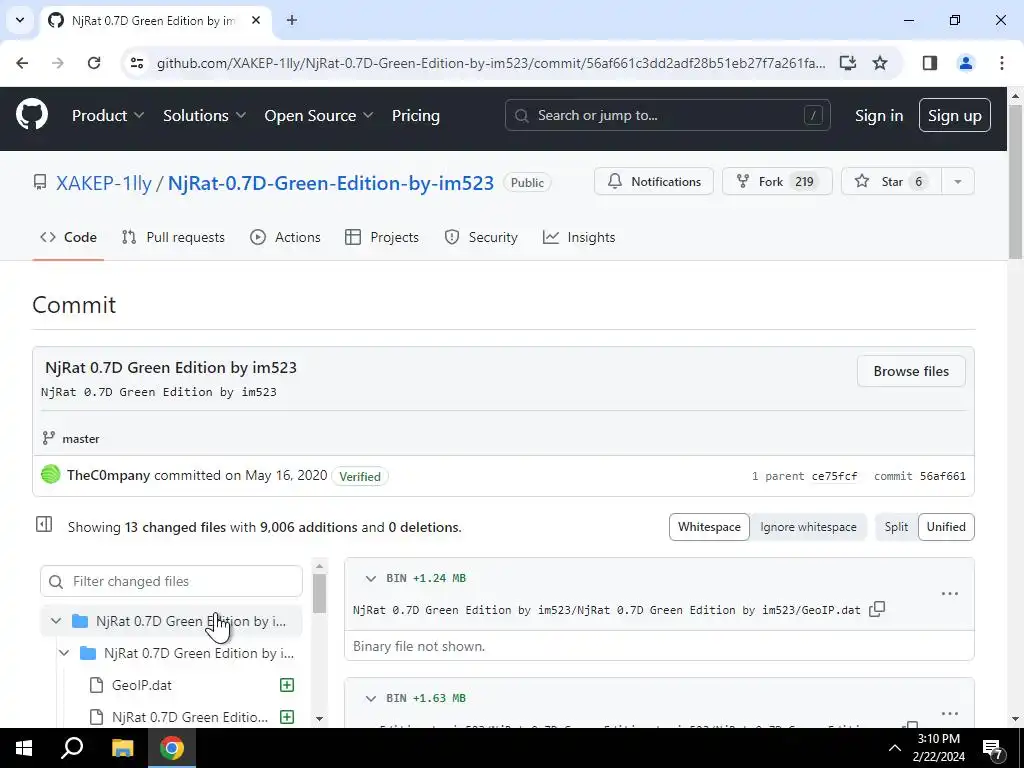Viewport: 1024px width, 768px height.
Task: Expand the Product menu
Action: coord(108,116)
